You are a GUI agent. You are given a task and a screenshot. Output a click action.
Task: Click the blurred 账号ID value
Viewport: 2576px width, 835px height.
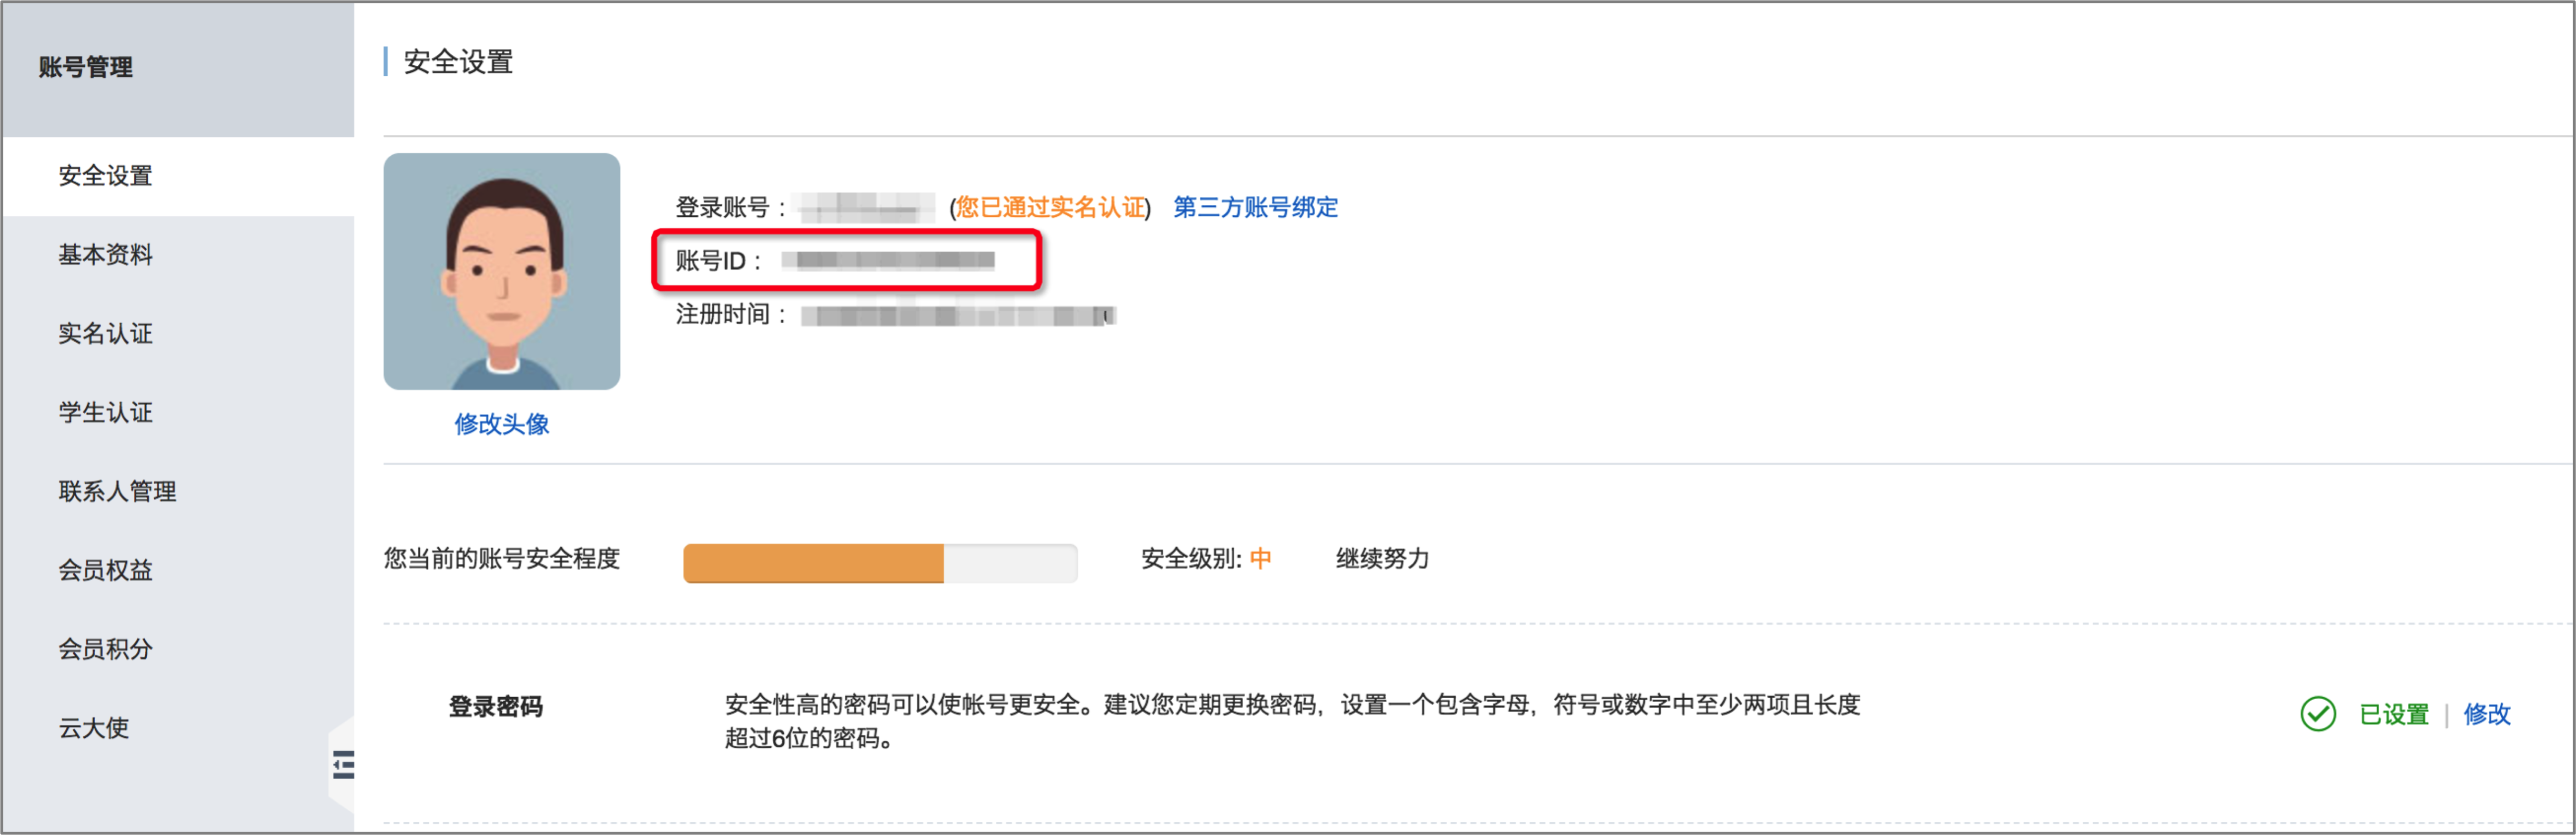click(888, 261)
